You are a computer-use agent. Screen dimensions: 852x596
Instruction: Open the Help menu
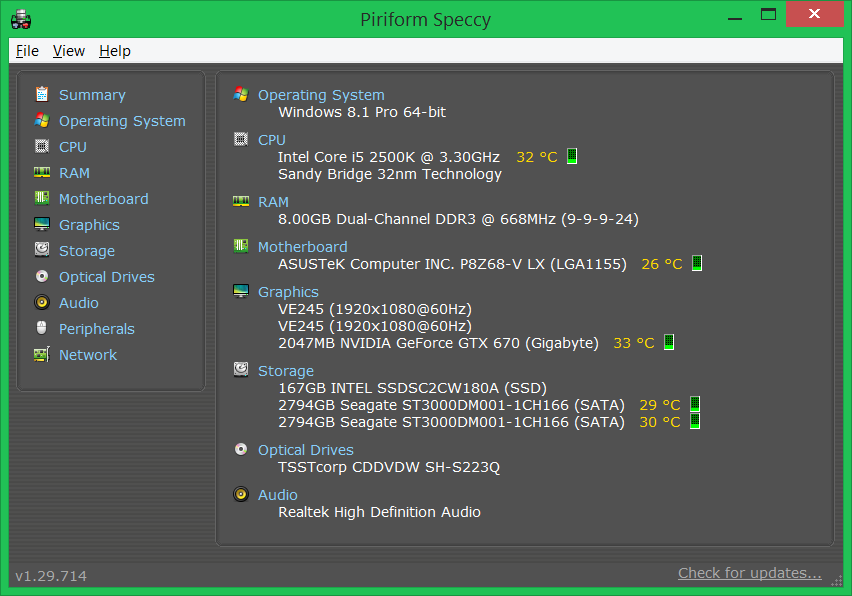tap(115, 51)
